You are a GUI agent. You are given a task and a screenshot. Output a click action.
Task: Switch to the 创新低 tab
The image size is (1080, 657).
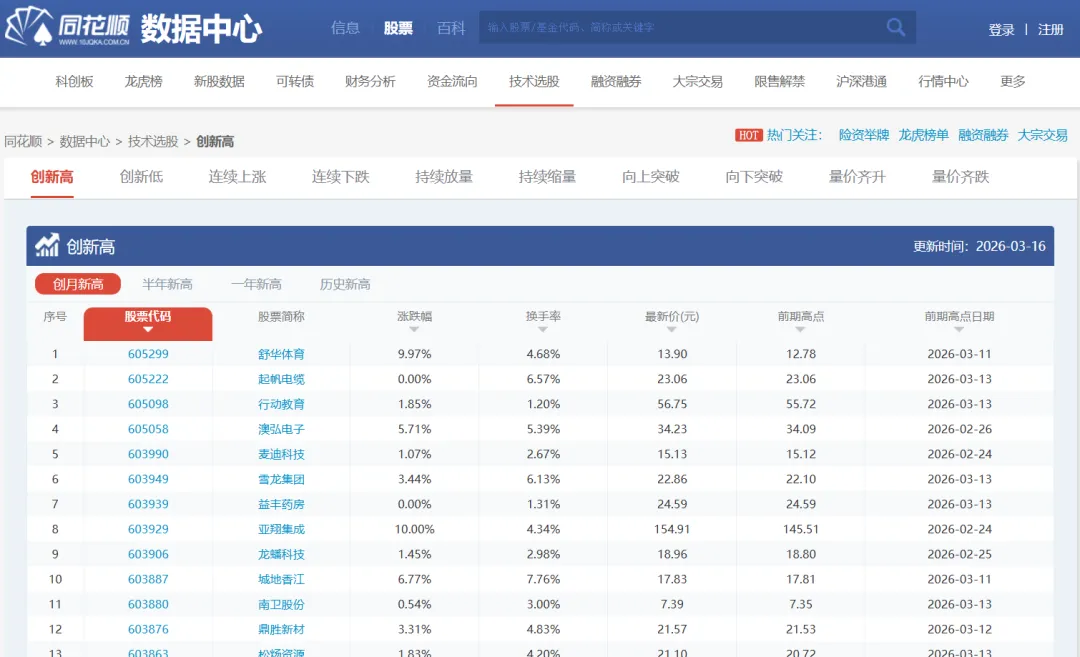tap(141, 177)
